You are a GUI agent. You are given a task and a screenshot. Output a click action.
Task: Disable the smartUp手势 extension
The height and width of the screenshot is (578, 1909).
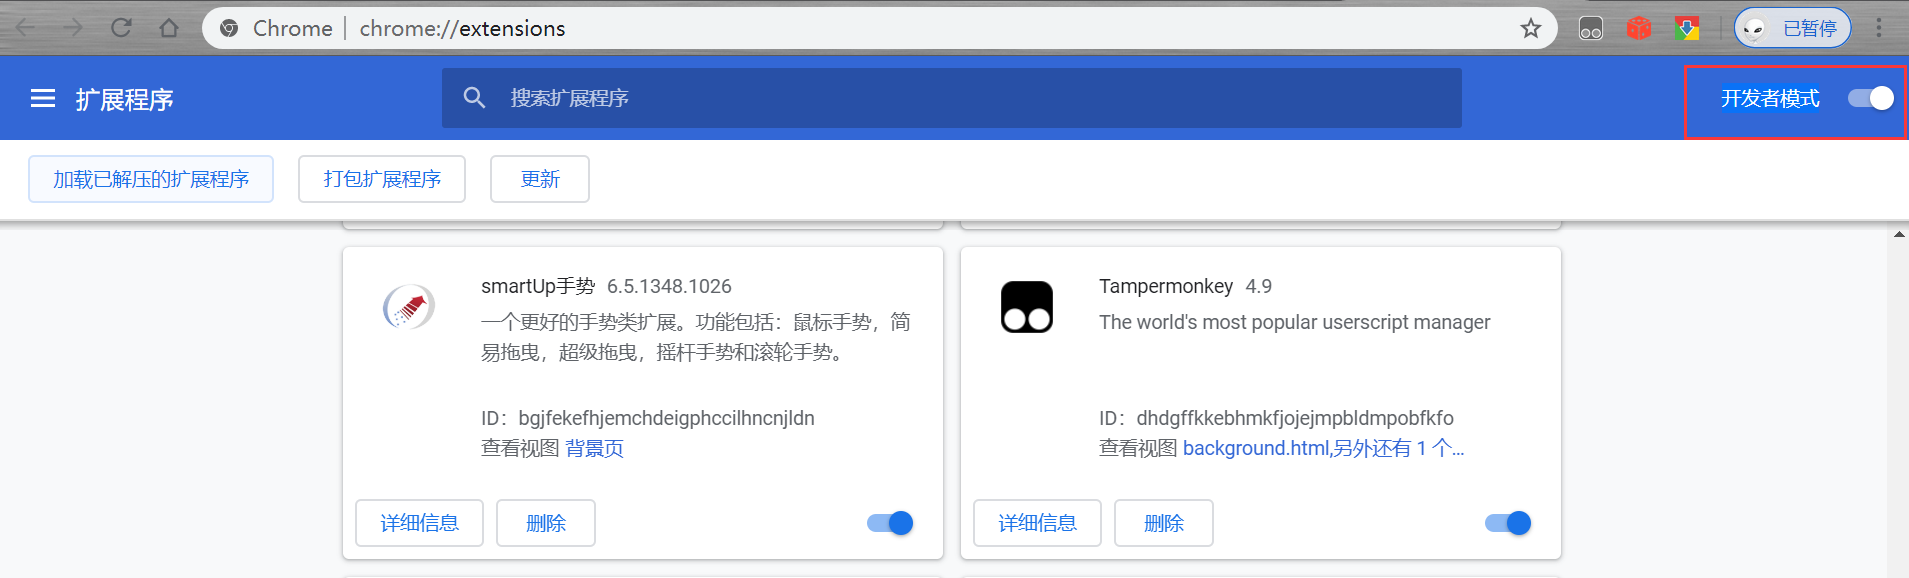(890, 523)
